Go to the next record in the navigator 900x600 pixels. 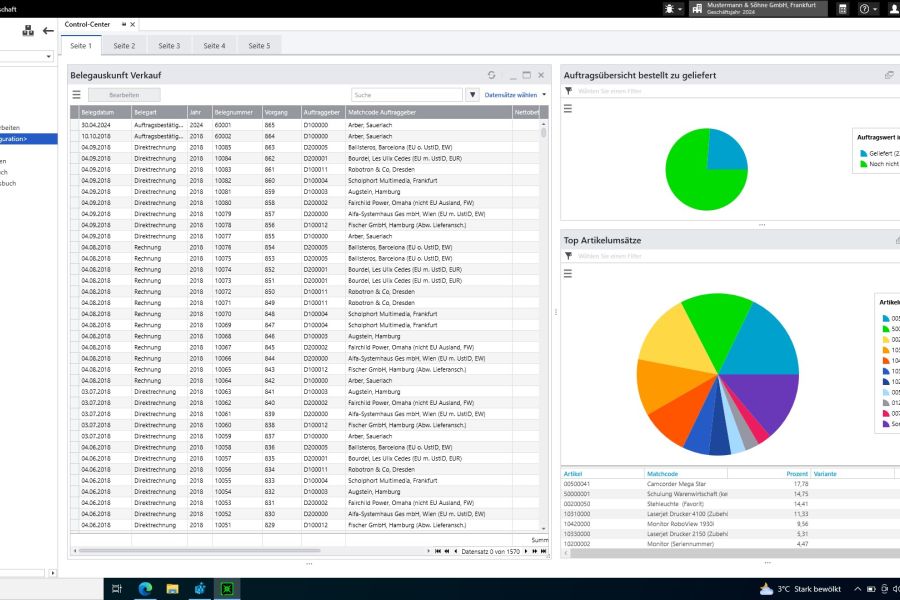pyautogui.click(x=526, y=551)
